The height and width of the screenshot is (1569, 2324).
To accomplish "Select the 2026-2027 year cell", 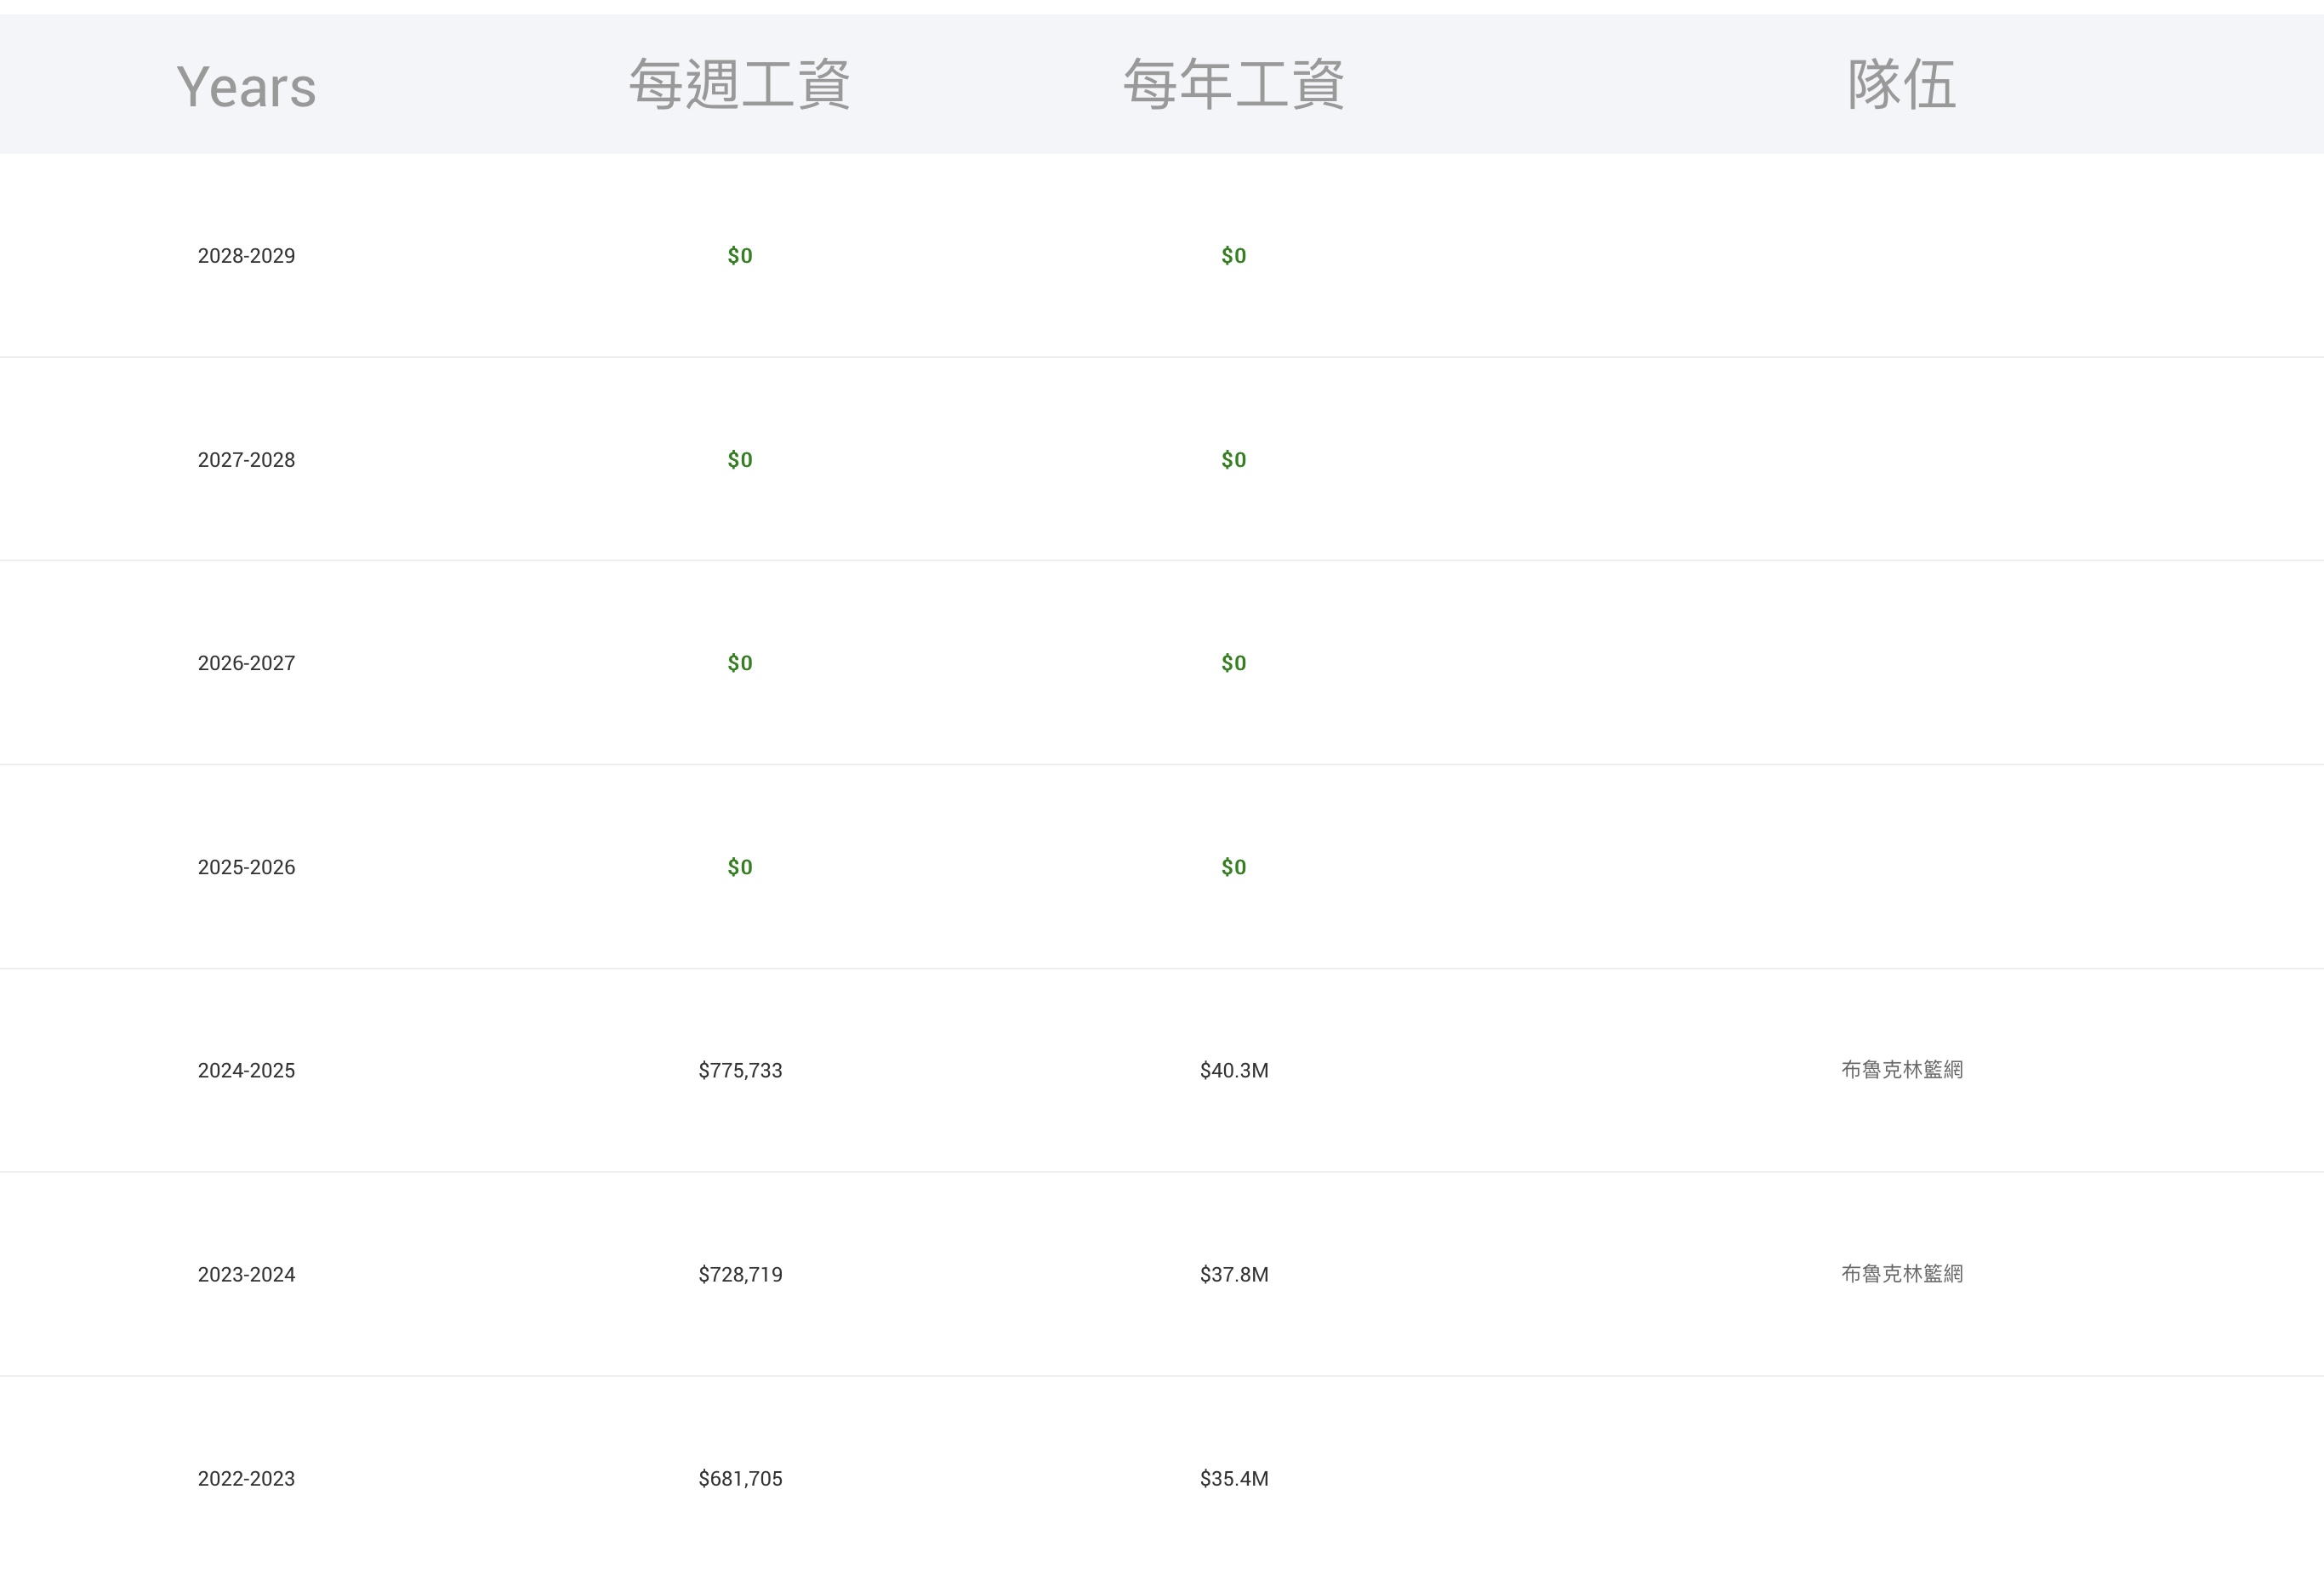I will 246,663.
